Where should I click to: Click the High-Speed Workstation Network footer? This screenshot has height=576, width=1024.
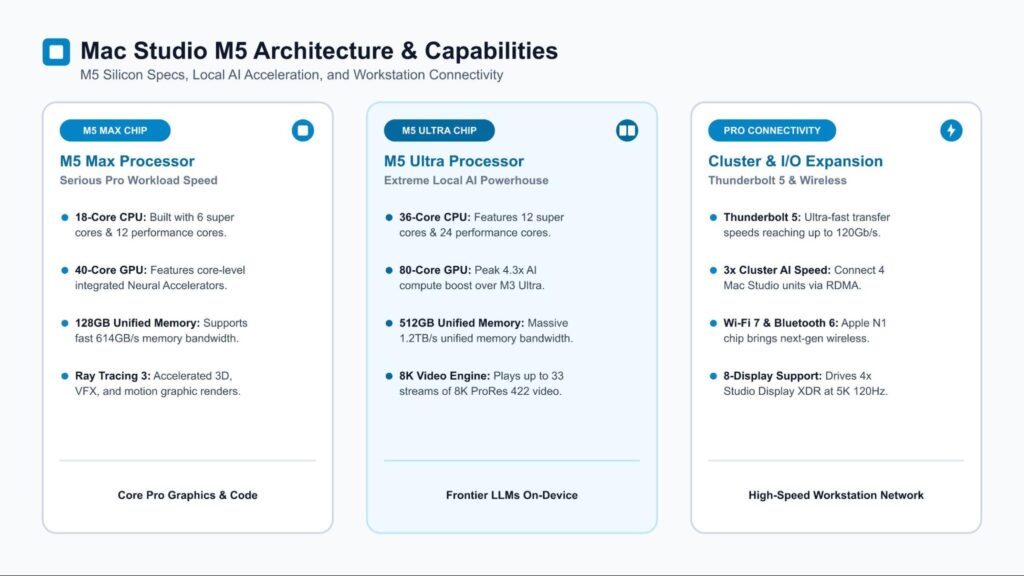(836, 495)
